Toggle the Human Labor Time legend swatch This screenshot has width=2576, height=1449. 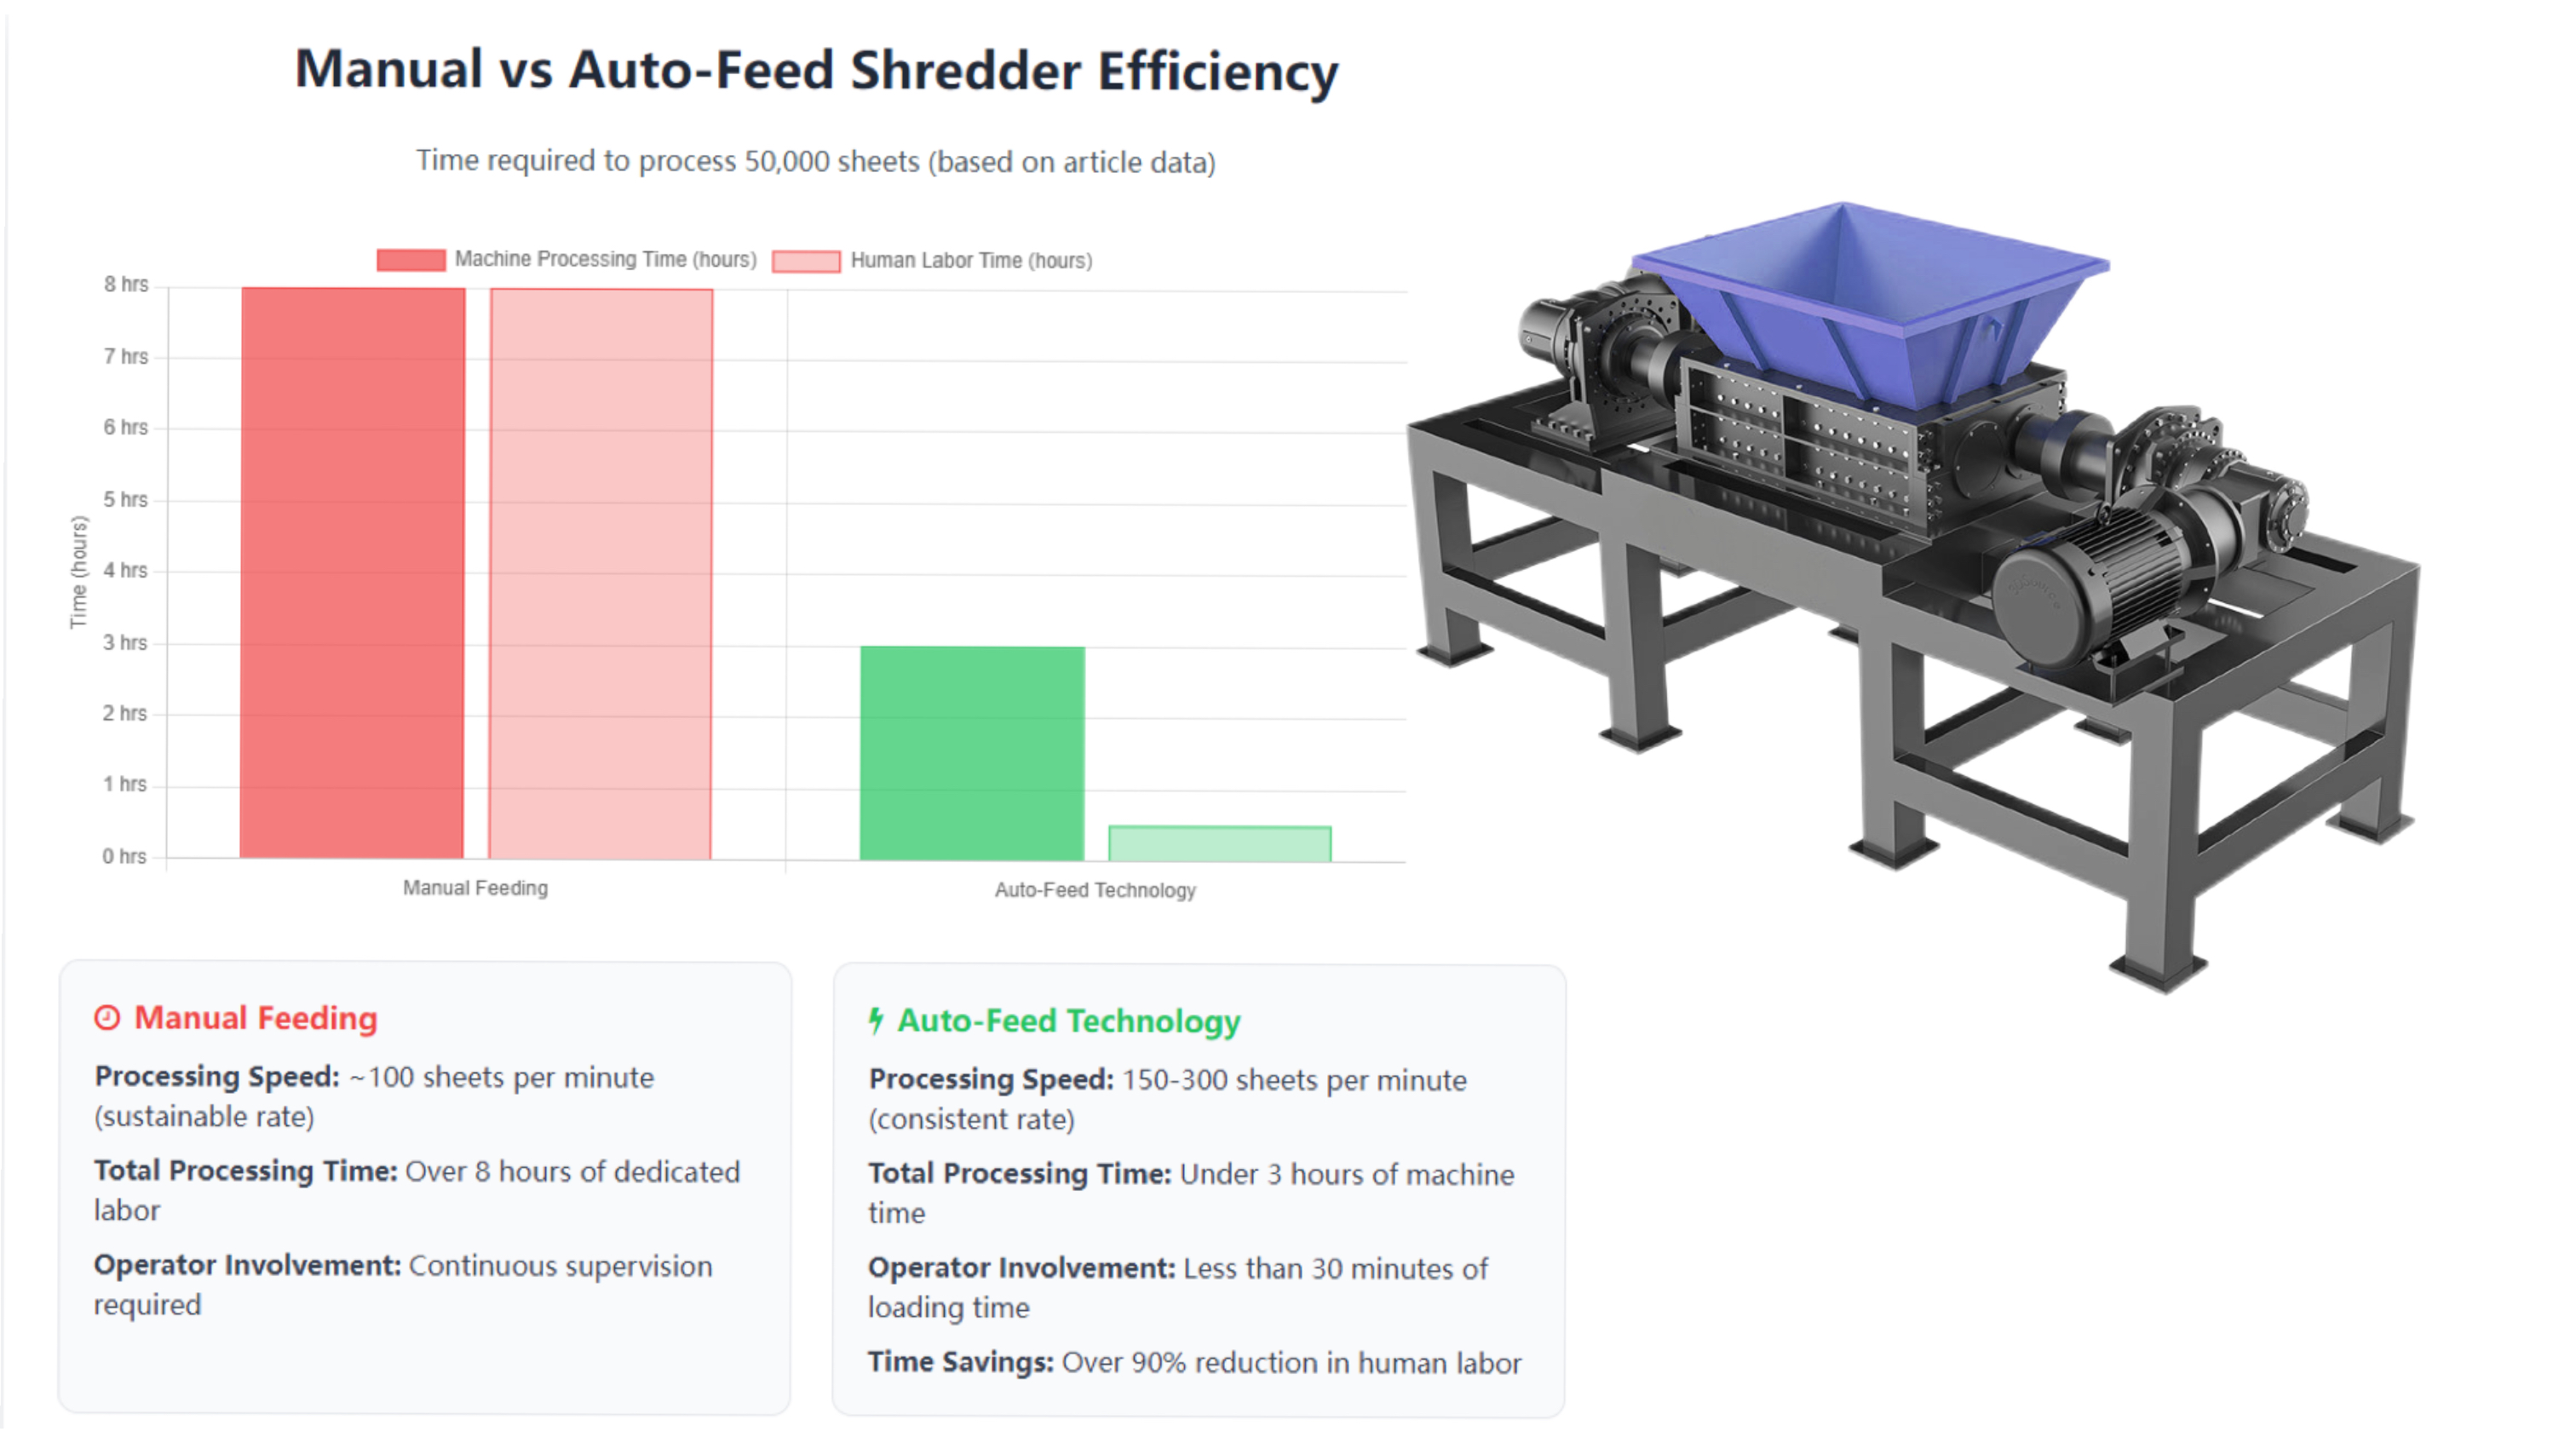(x=806, y=261)
